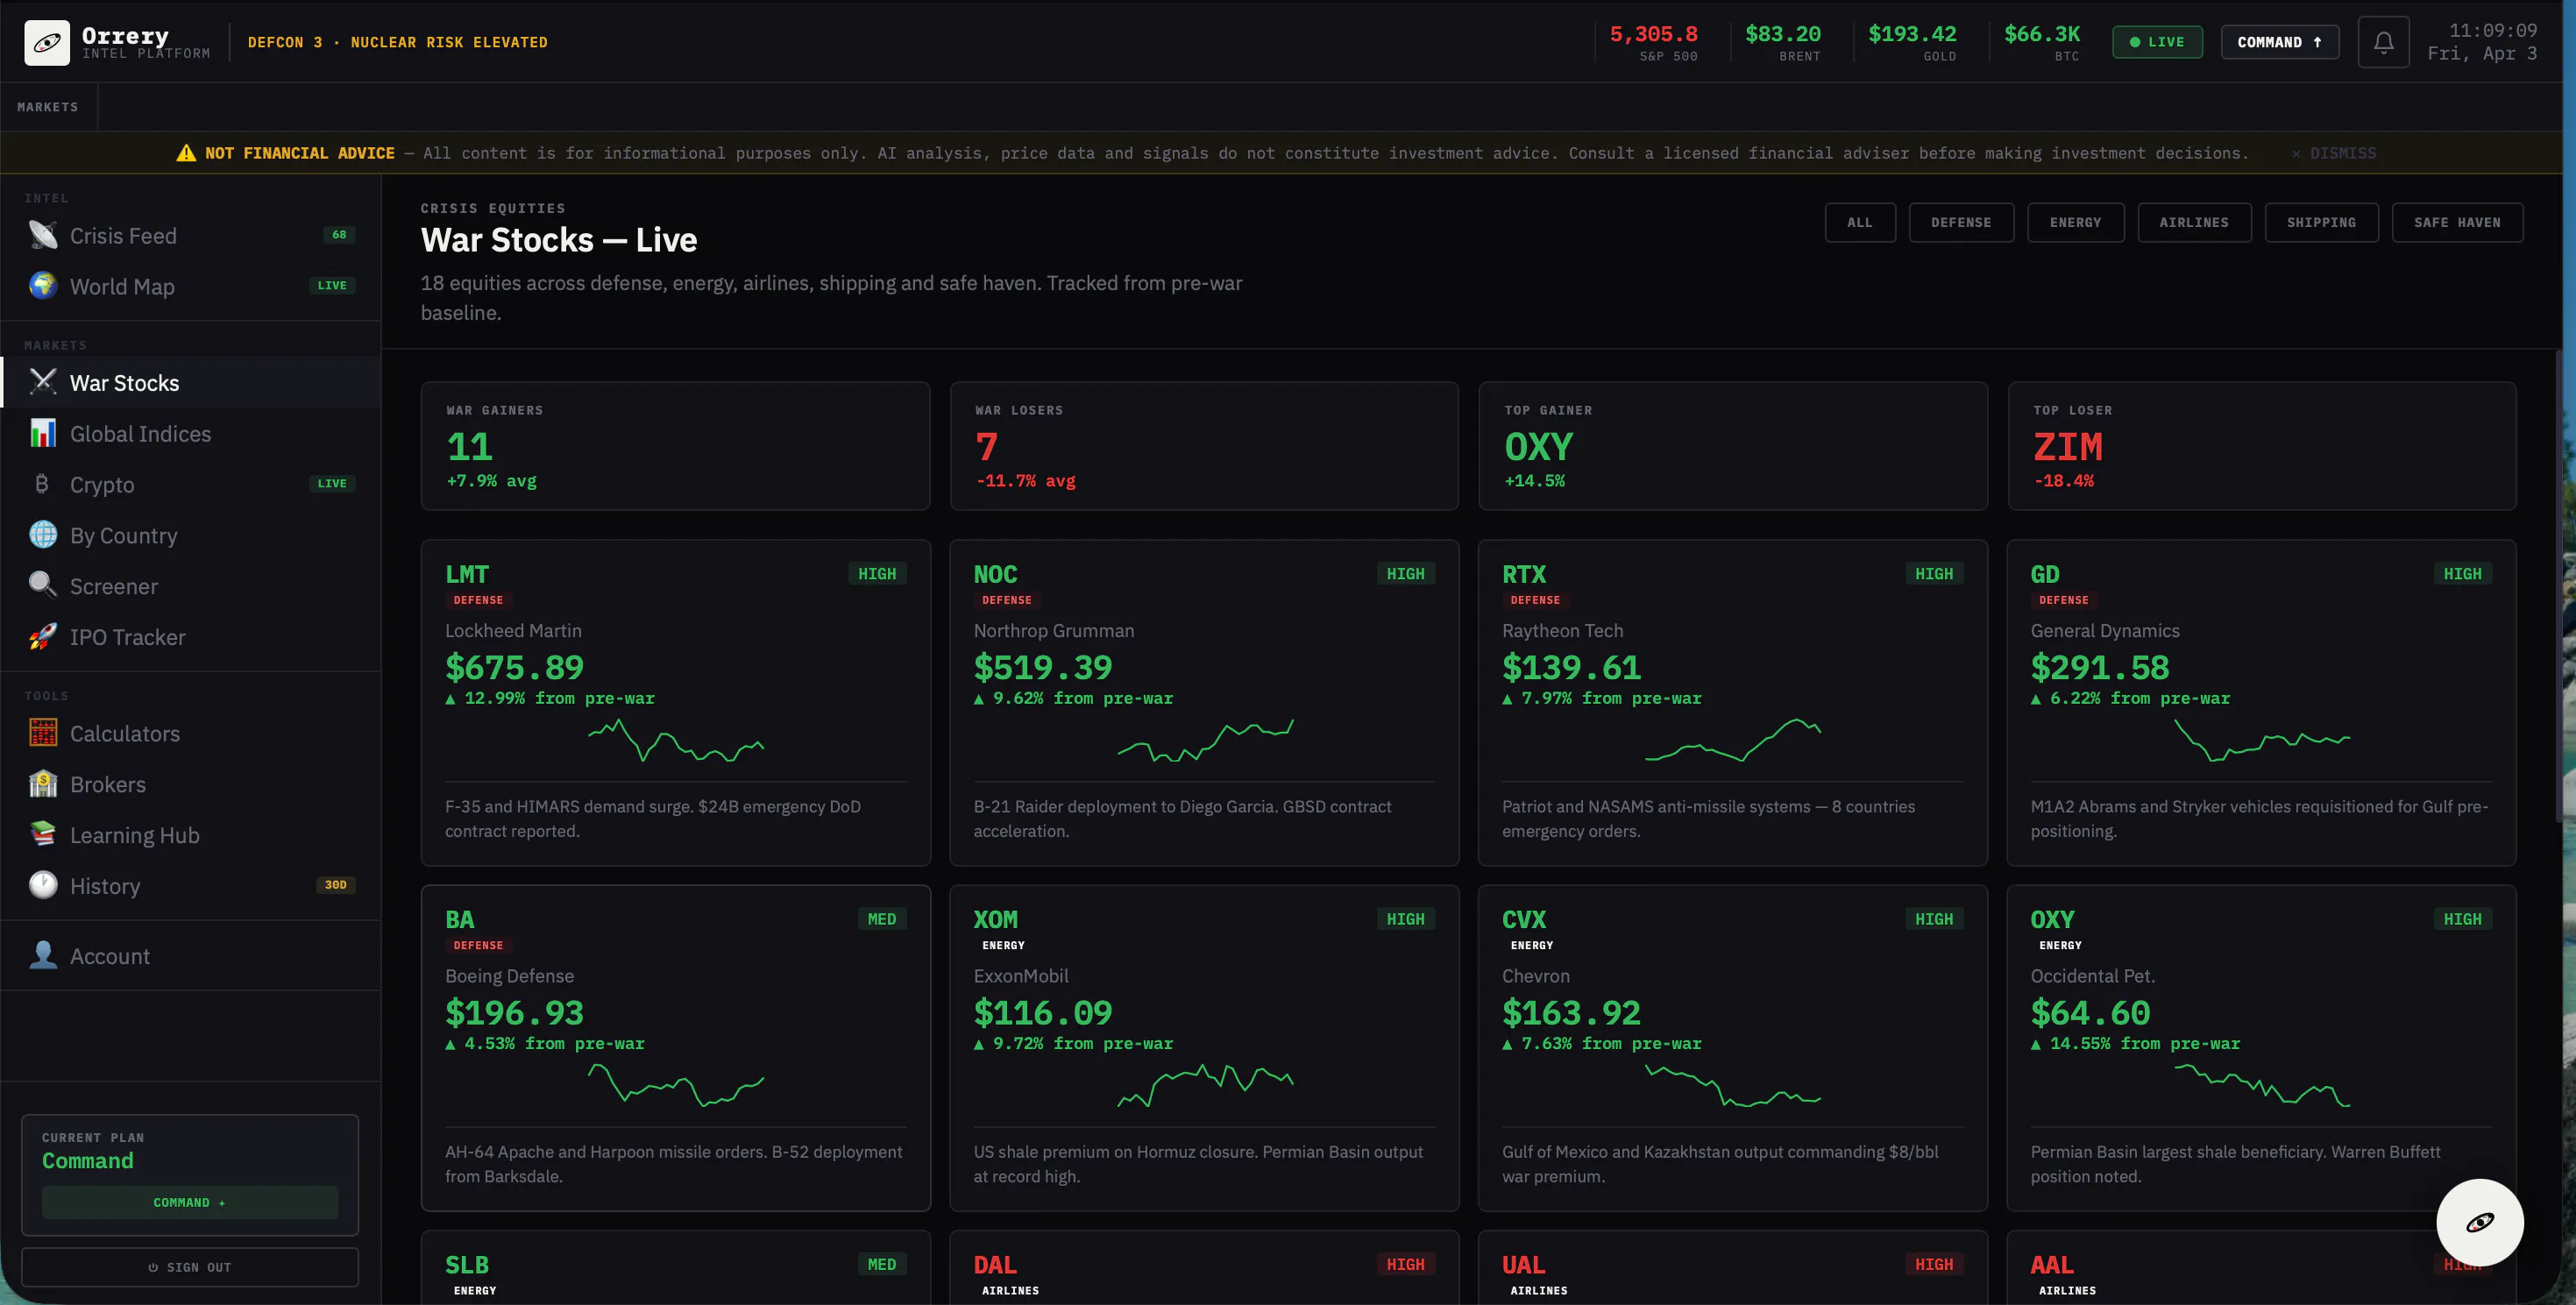Image resolution: width=2576 pixels, height=1305 pixels.
Task: Click the Orrery logo icon
Action: point(47,42)
